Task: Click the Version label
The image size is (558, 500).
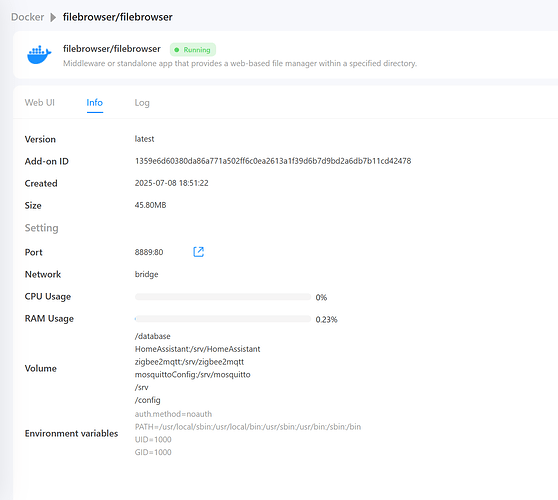Action: tap(40, 139)
